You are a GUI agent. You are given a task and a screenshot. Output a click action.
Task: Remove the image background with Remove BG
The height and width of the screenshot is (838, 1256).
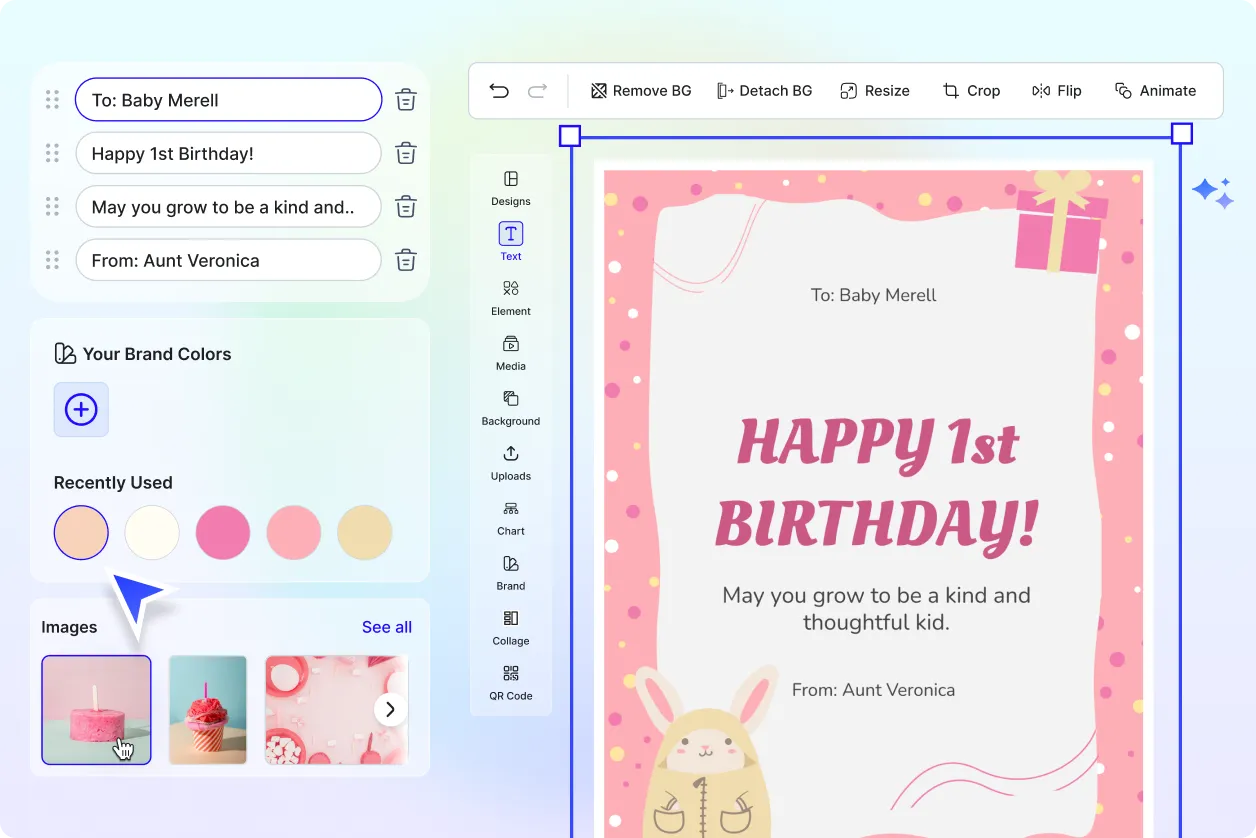[x=640, y=90]
